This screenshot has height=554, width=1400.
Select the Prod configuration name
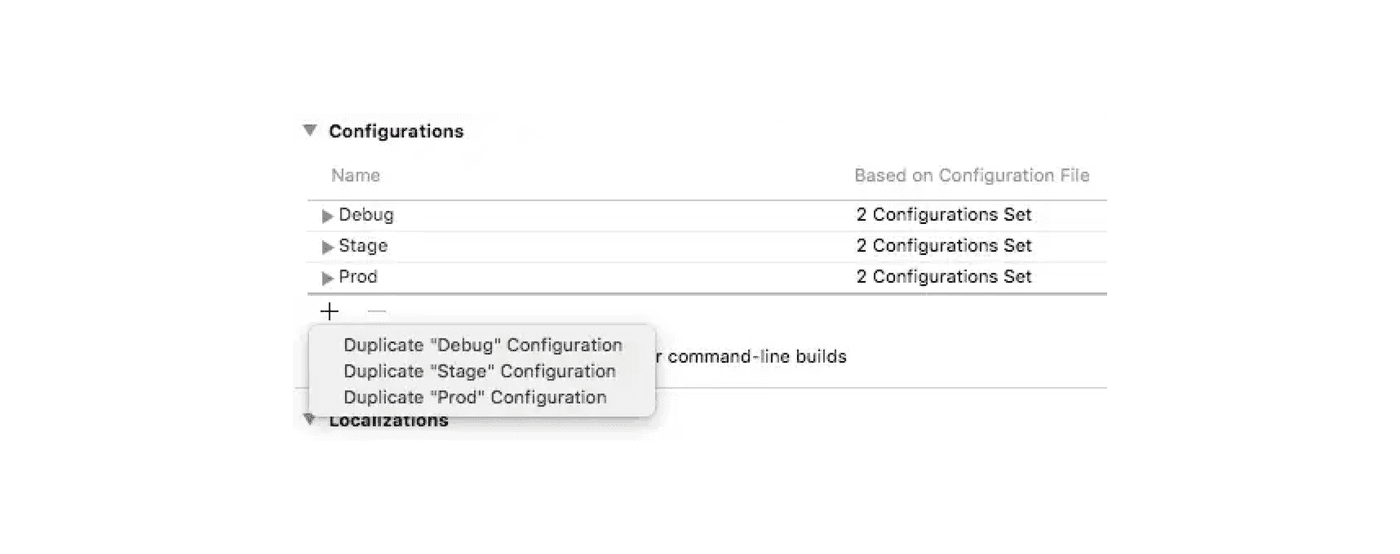click(358, 277)
